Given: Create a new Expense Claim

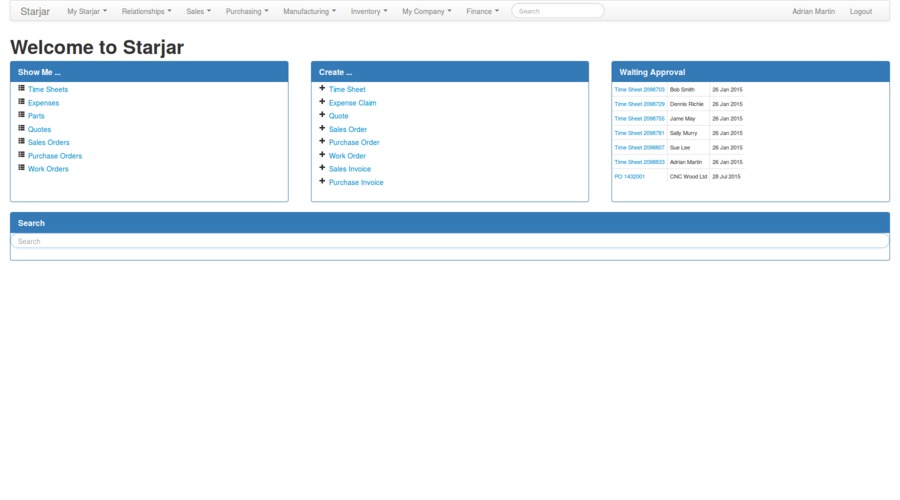Looking at the screenshot, I should tap(352, 103).
